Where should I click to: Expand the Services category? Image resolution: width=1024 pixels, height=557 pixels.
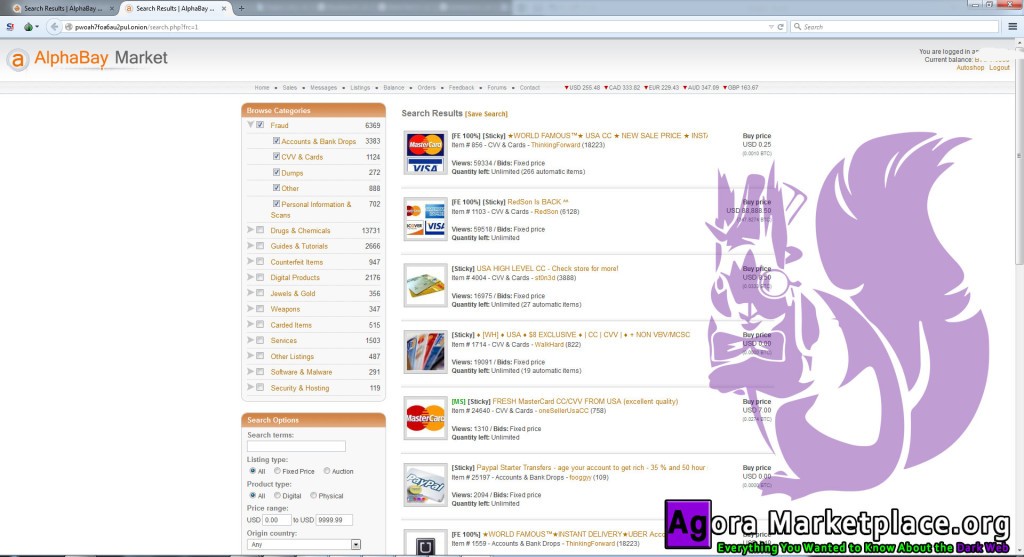click(250, 340)
